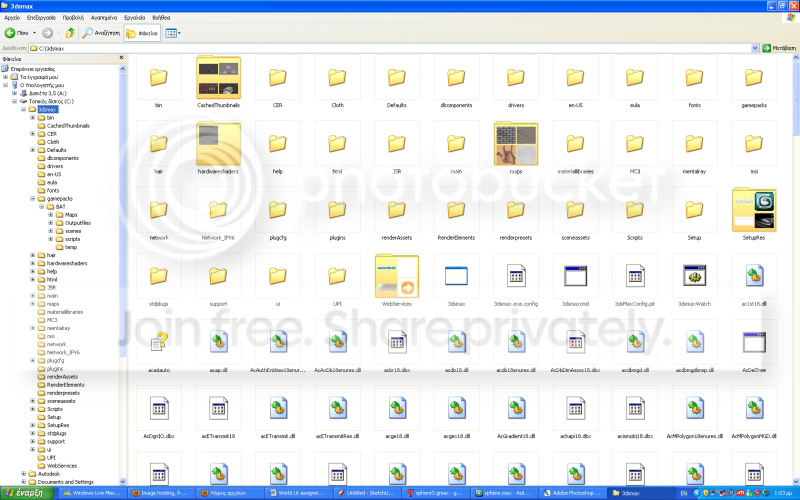The height and width of the screenshot is (500, 800).
Task: Switch to Untitled - SketchUp taskbar button
Action: coord(366,493)
